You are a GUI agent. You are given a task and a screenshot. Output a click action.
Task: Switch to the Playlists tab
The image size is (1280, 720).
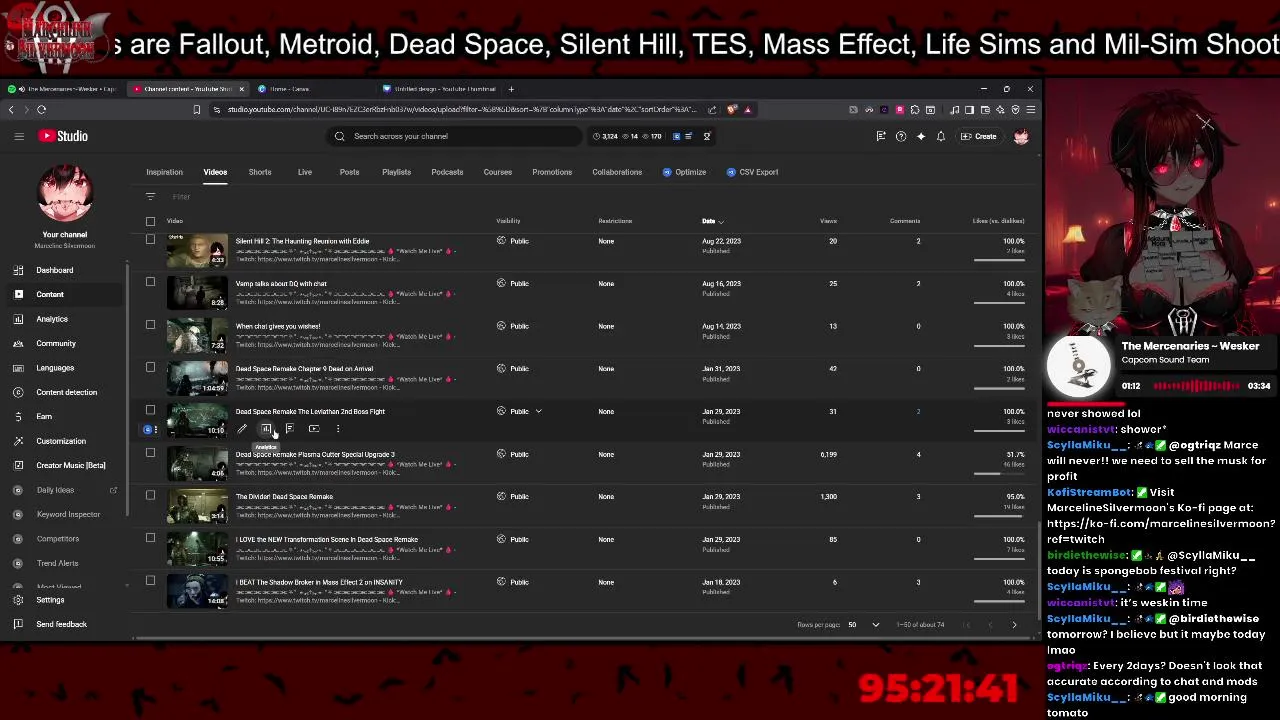396,172
